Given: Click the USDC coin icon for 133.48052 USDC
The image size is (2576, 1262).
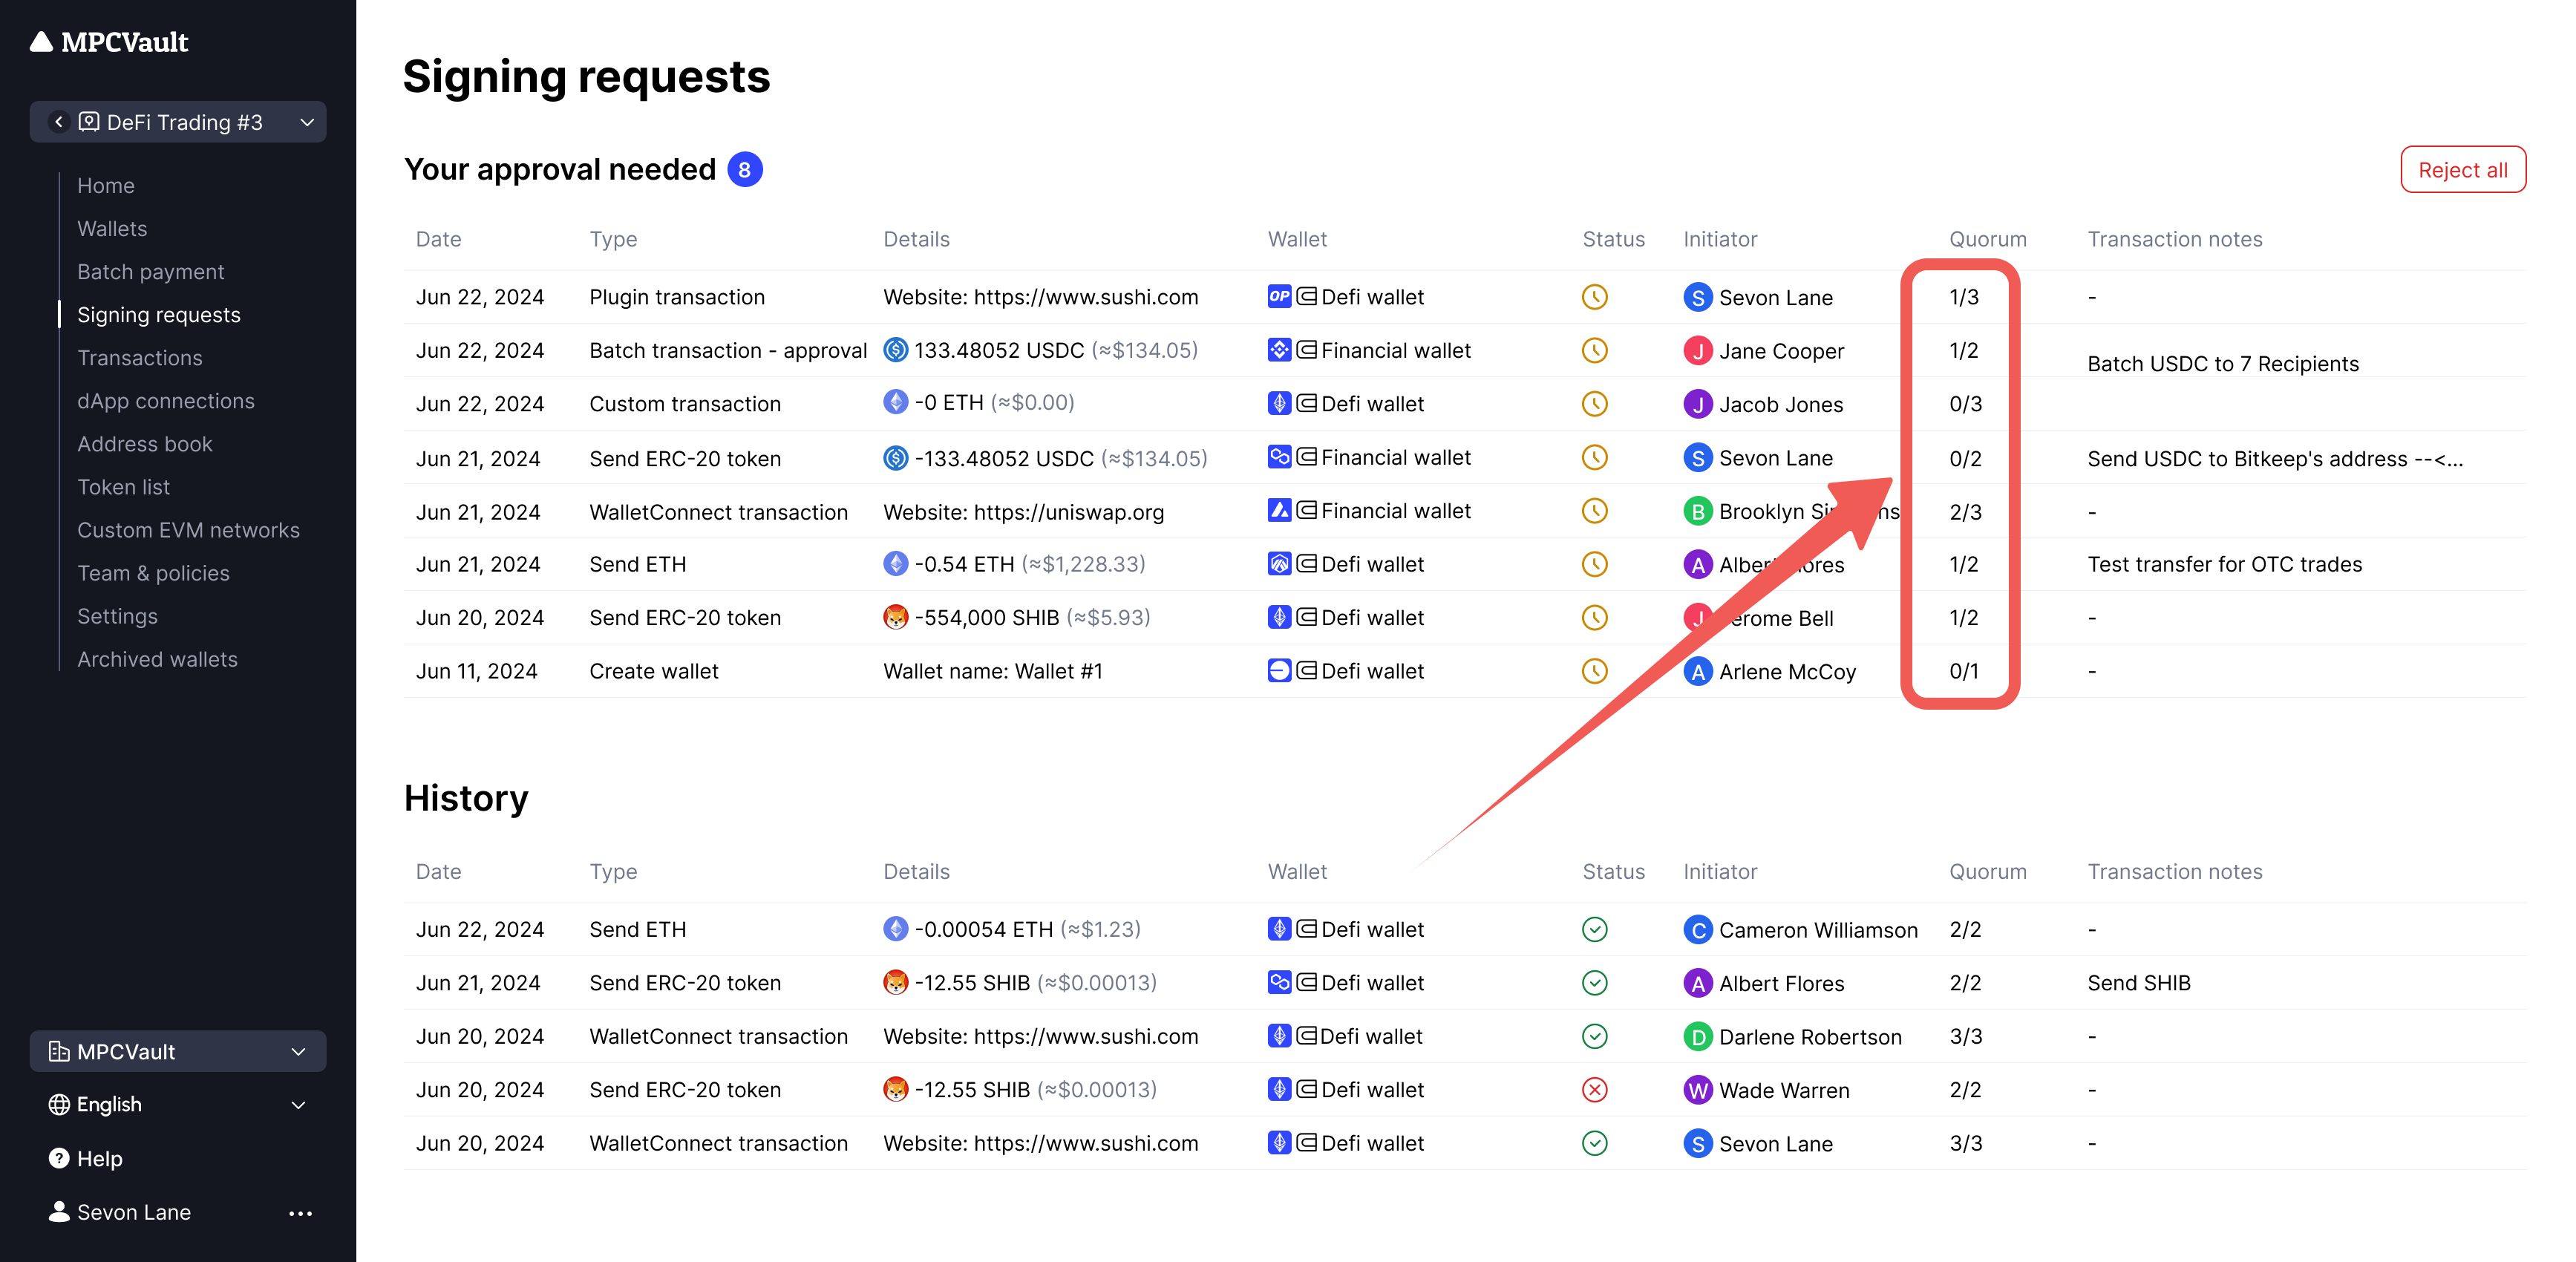Looking at the screenshot, I should pos(895,350).
